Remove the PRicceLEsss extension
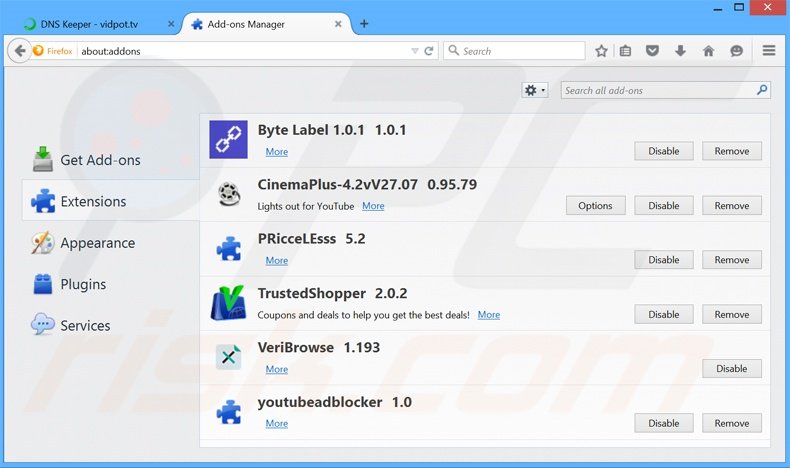The height and width of the screenshot is (468, 790). (x=732, y=260)
